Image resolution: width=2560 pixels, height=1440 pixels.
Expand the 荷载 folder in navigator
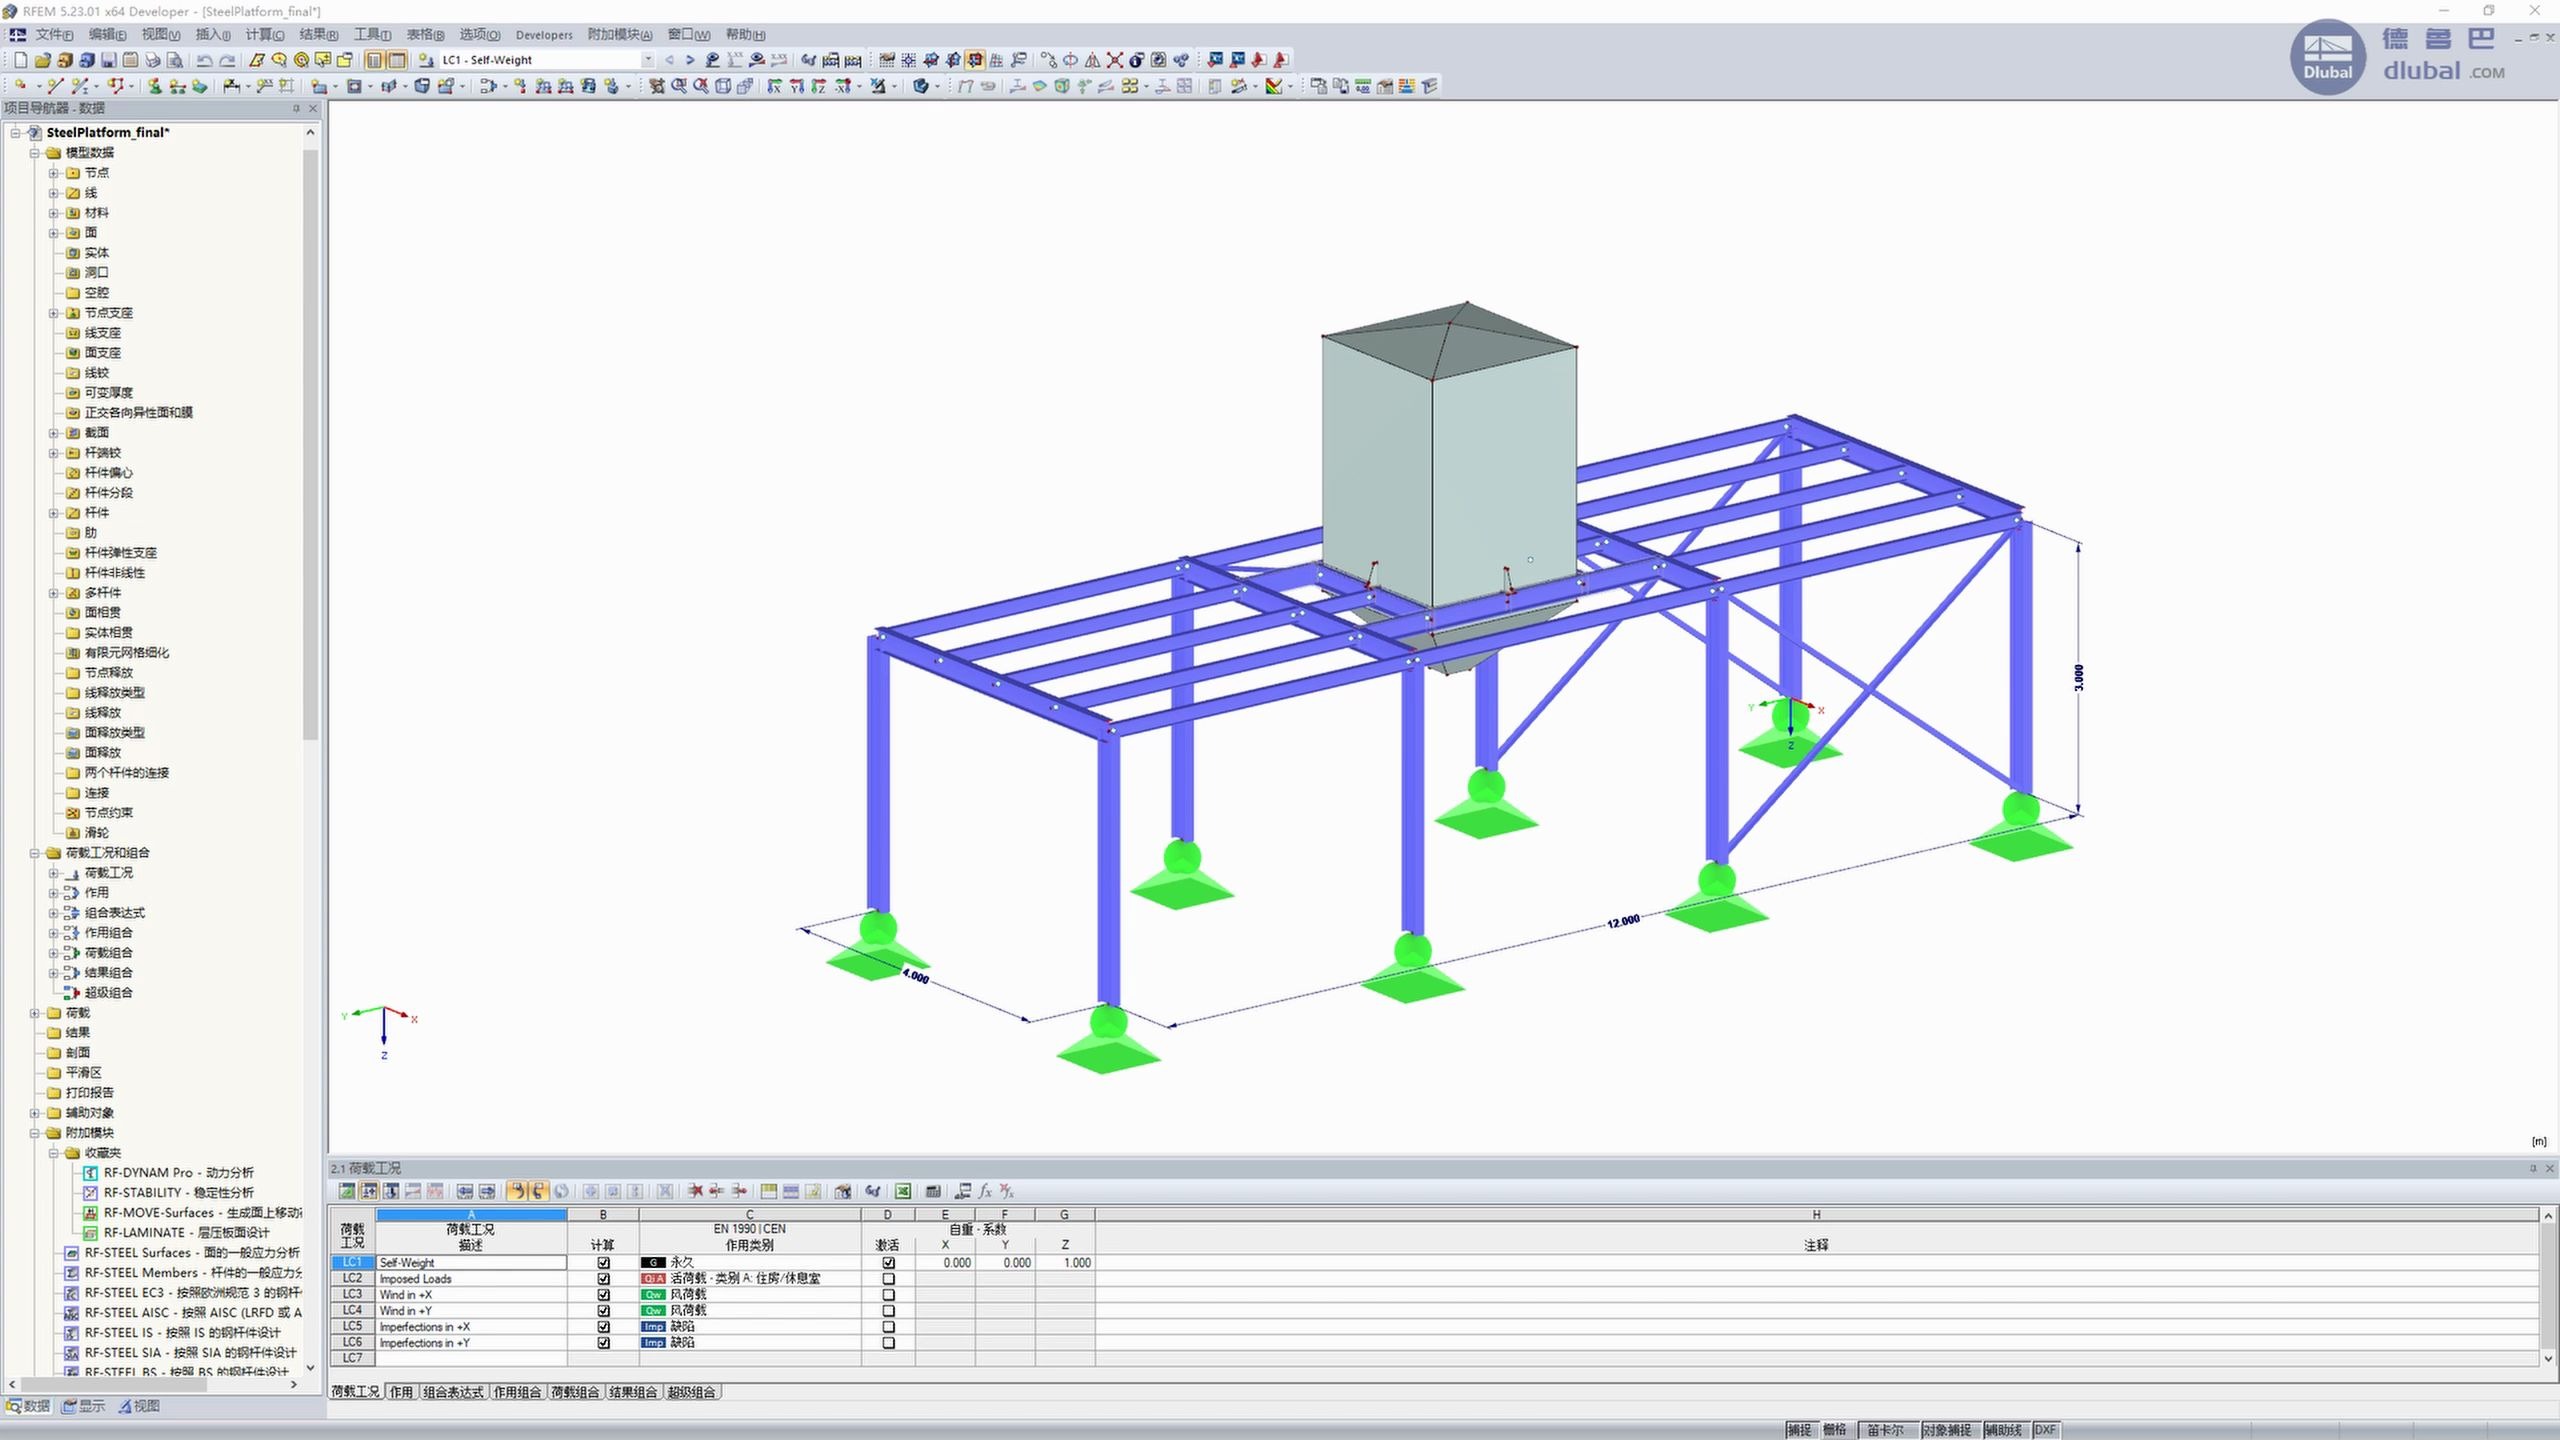coord(35,1013)
